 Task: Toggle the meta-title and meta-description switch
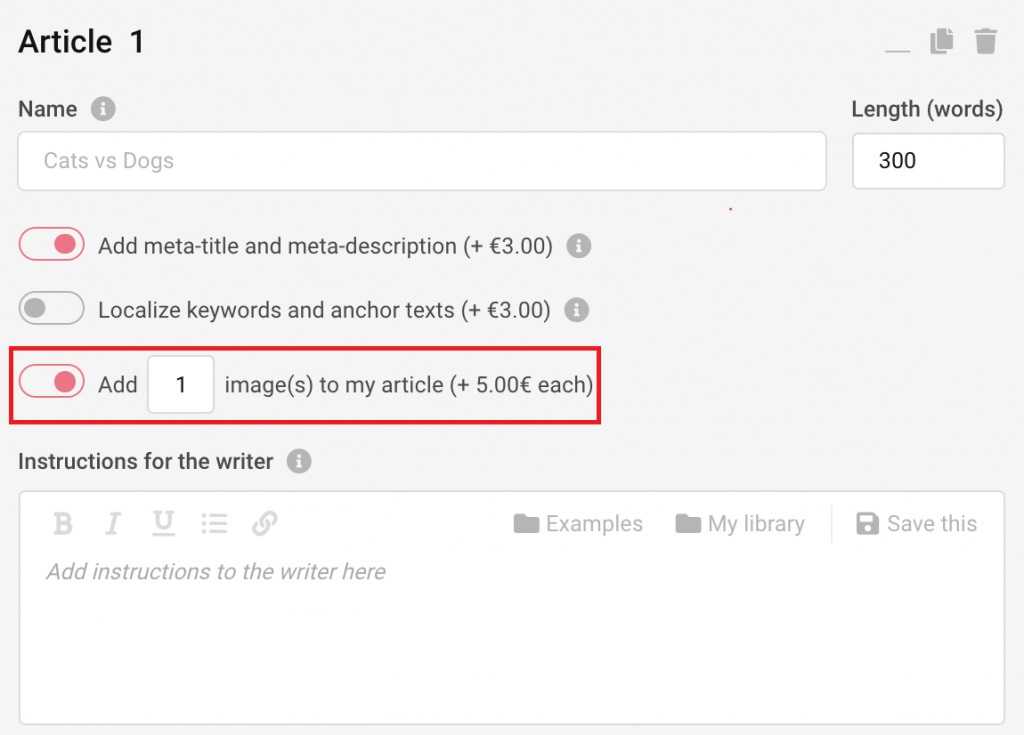[x=52, y=244]
